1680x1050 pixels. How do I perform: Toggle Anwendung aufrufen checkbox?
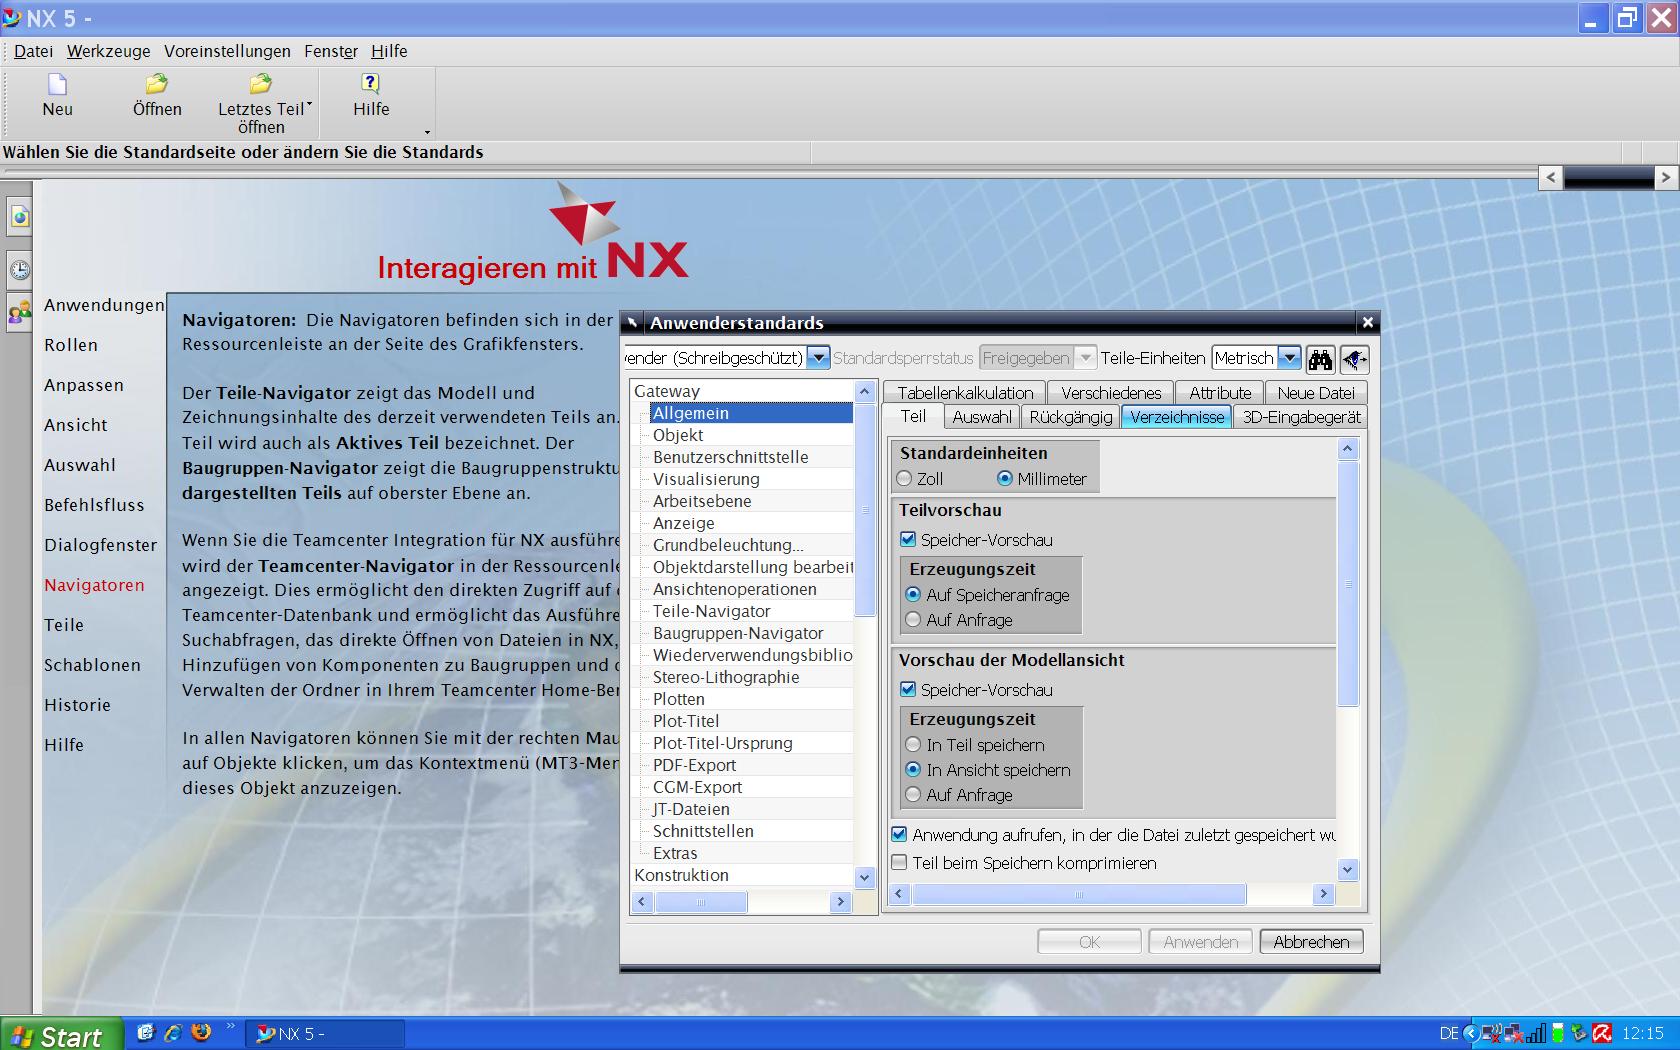[900, 834]
